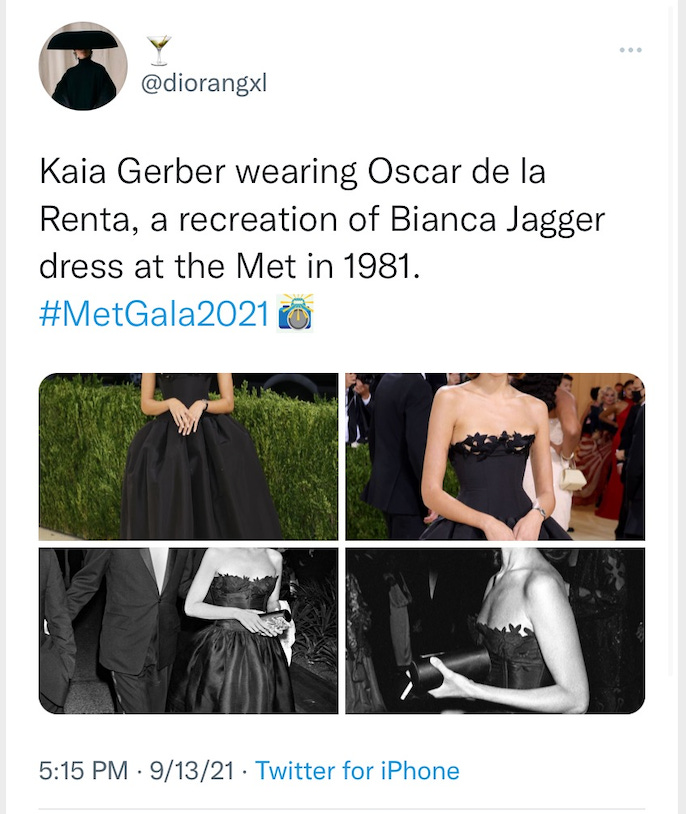Click the camera flash emoji
Viewport: 686px width, 814px height.
[295, 313]
